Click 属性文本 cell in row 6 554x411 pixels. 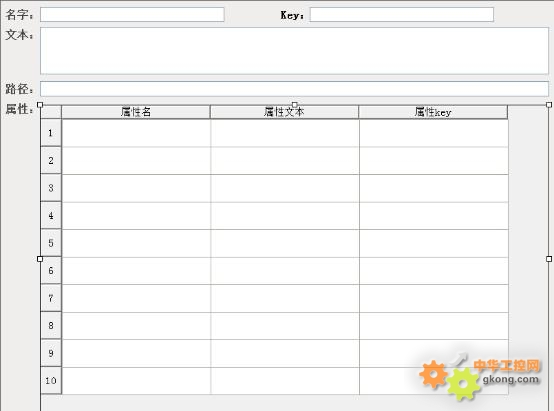pos(285,271)
